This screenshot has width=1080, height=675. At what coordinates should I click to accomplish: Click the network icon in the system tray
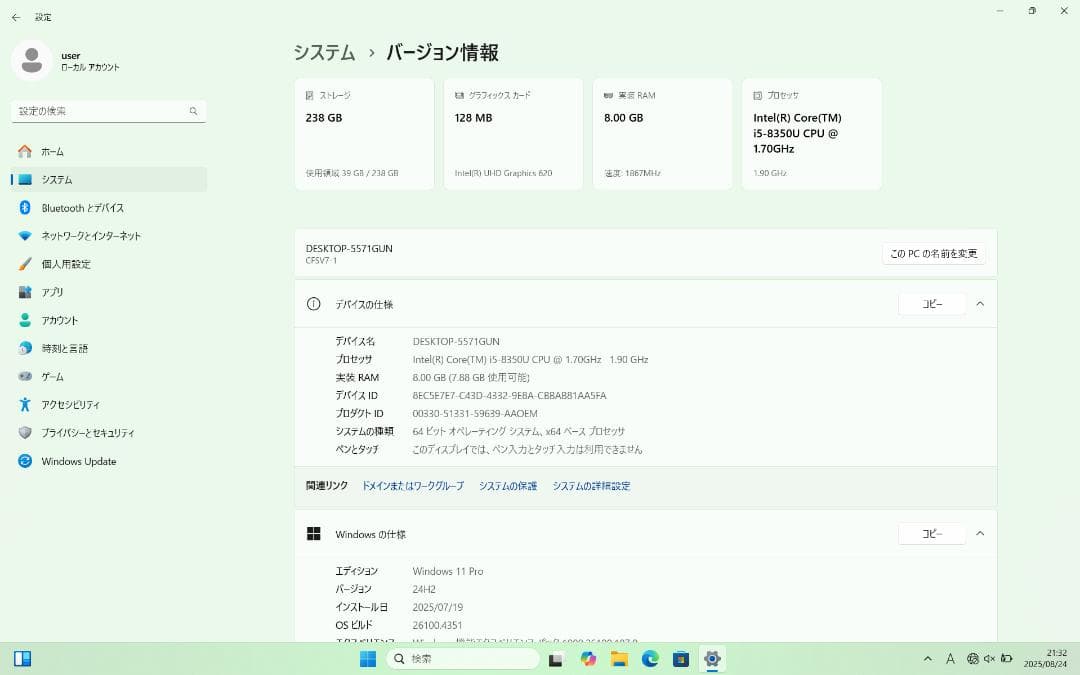[972, 660]
